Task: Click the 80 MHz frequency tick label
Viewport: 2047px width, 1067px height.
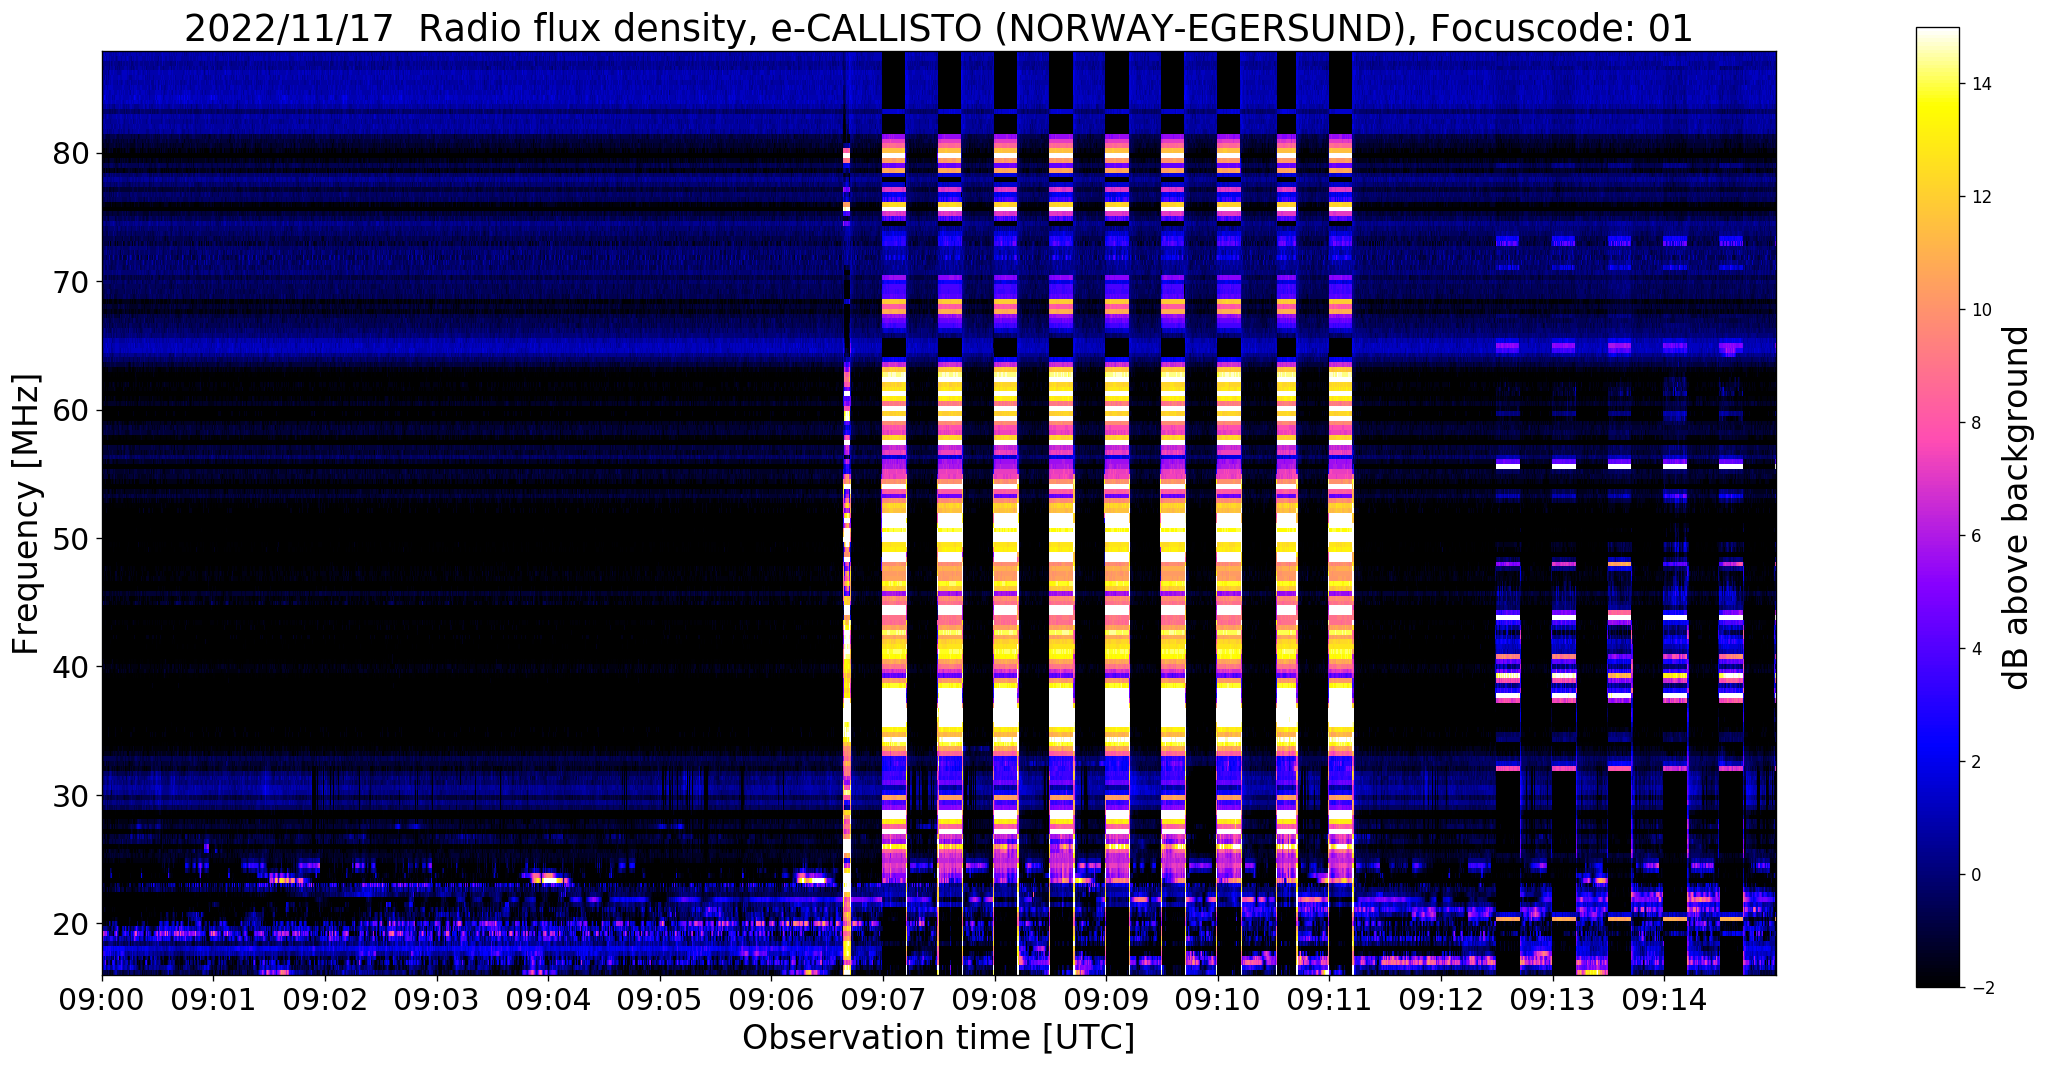Action: pyautogui.click(x=71, y=154)
